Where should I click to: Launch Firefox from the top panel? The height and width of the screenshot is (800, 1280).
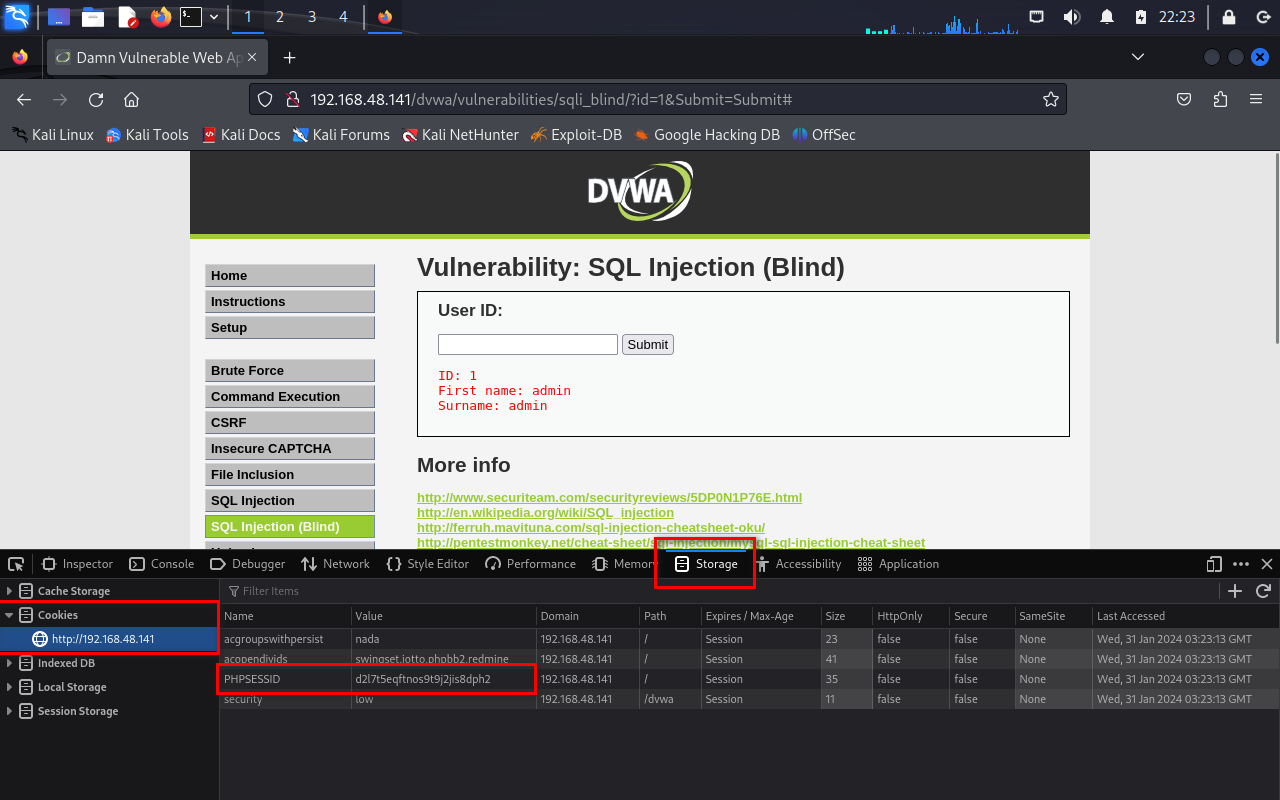point(160,17)
